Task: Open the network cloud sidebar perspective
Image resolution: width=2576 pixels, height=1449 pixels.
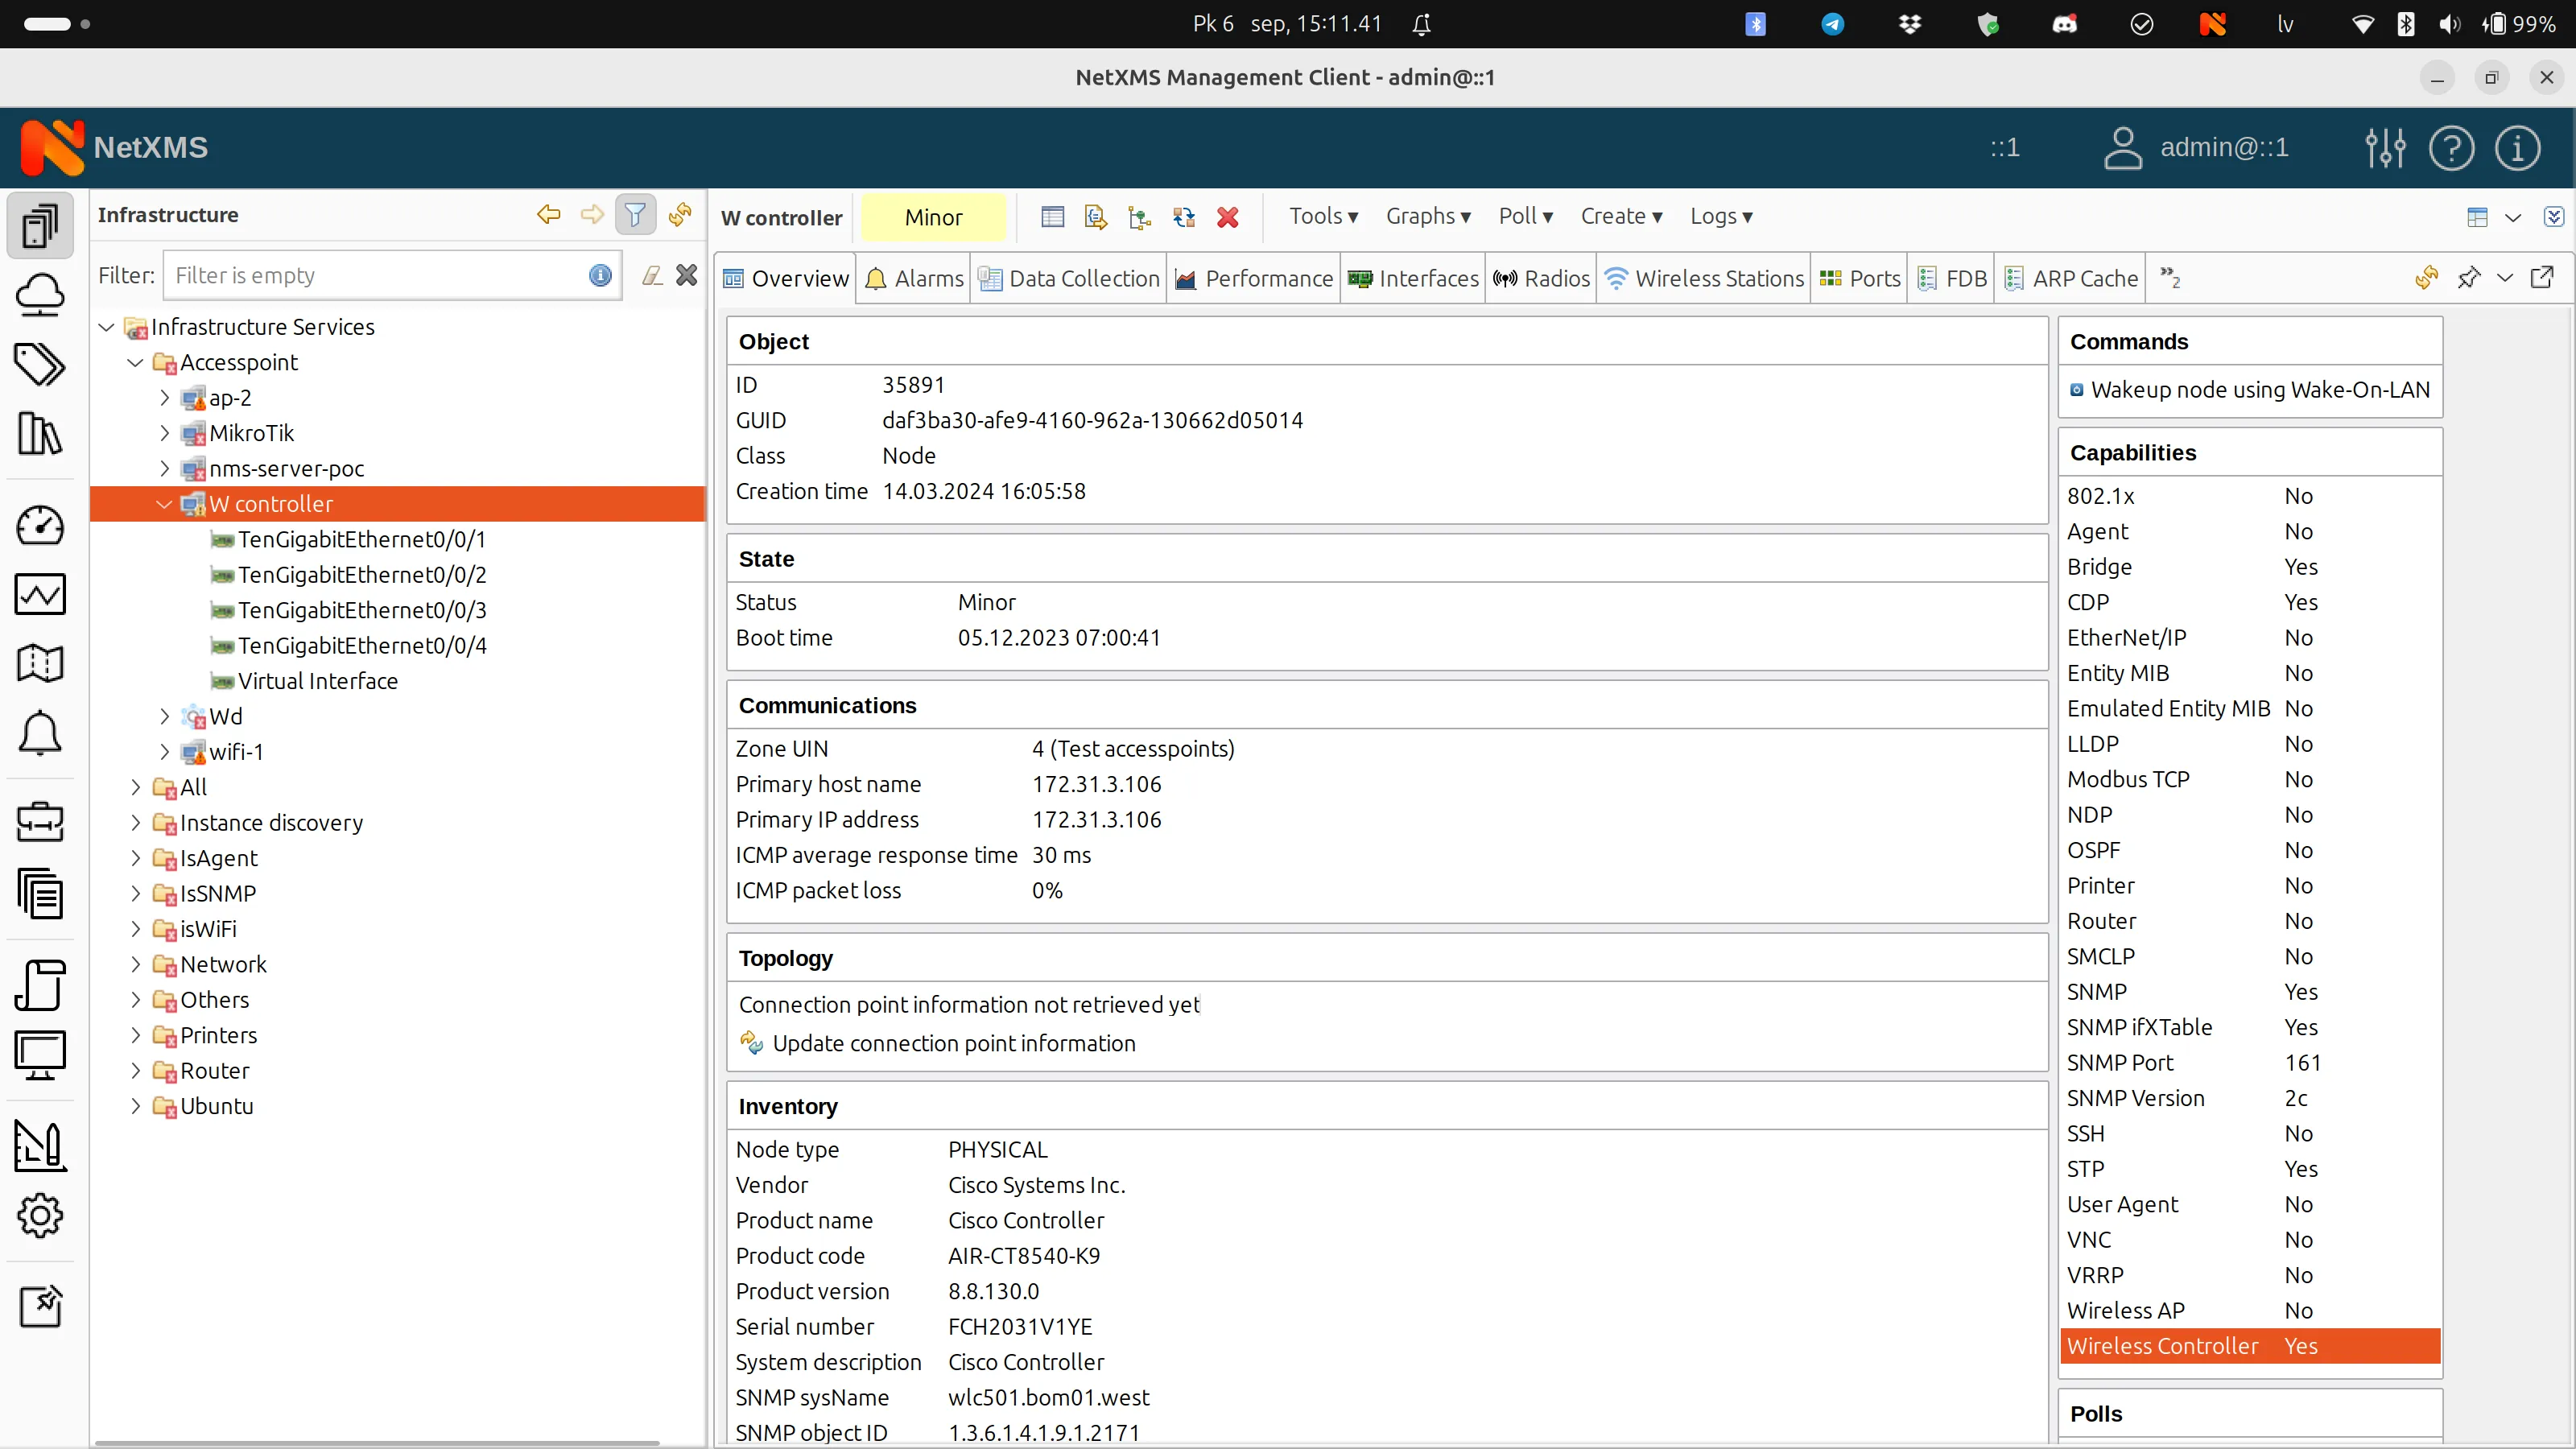Action: (40, 295)
